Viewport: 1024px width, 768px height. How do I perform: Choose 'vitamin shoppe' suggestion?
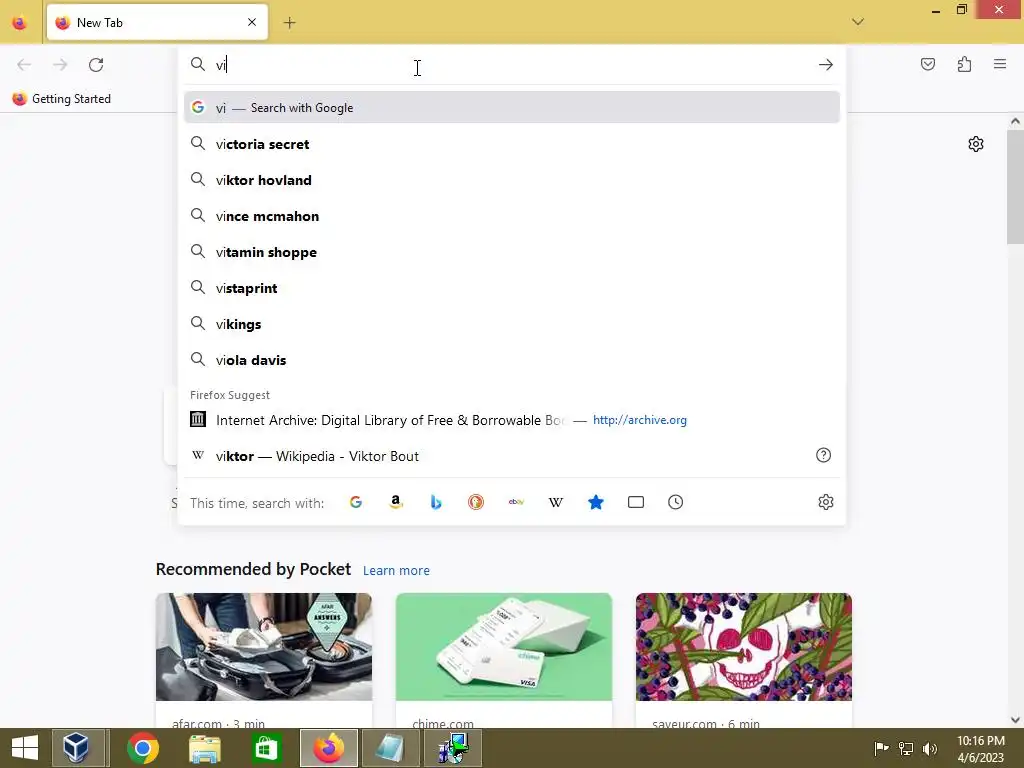511,252
